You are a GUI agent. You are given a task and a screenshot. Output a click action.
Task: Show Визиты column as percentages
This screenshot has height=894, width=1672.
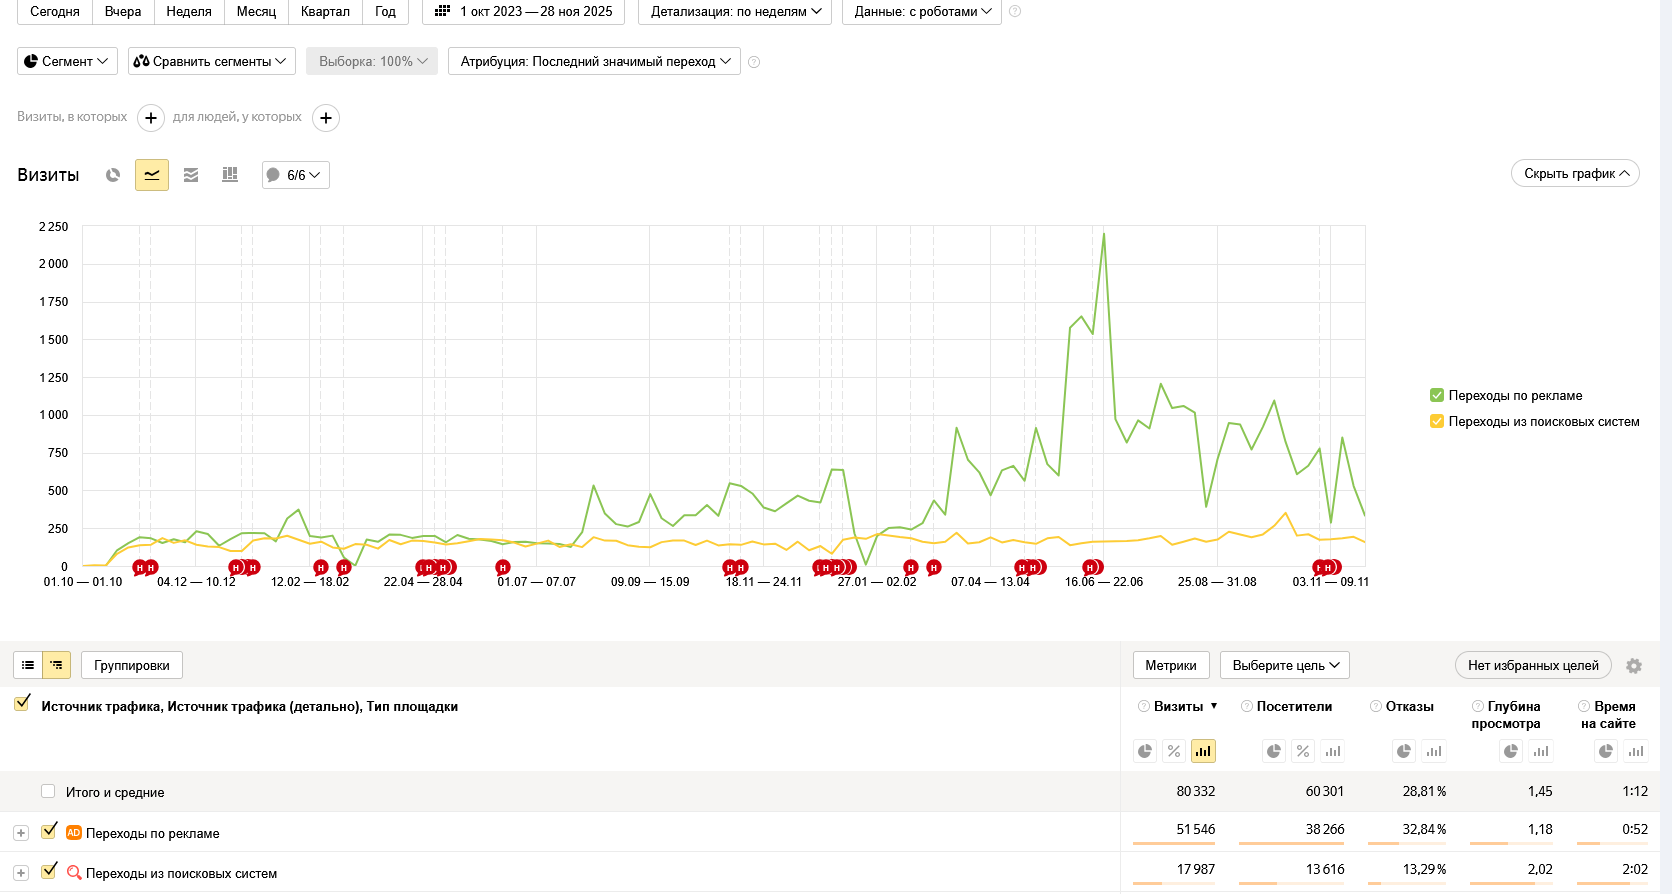(x=1174, y=751)
